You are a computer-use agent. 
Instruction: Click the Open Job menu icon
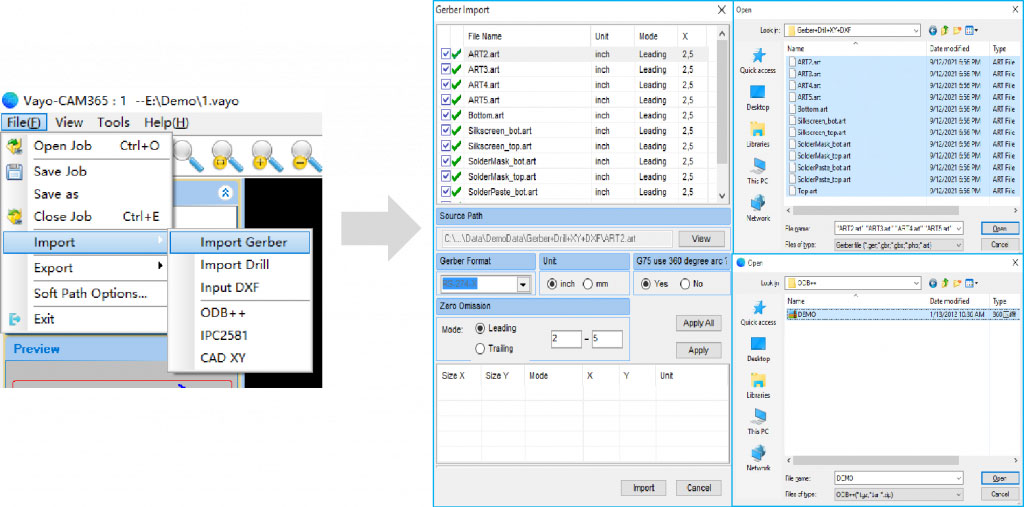pos(15,146)
